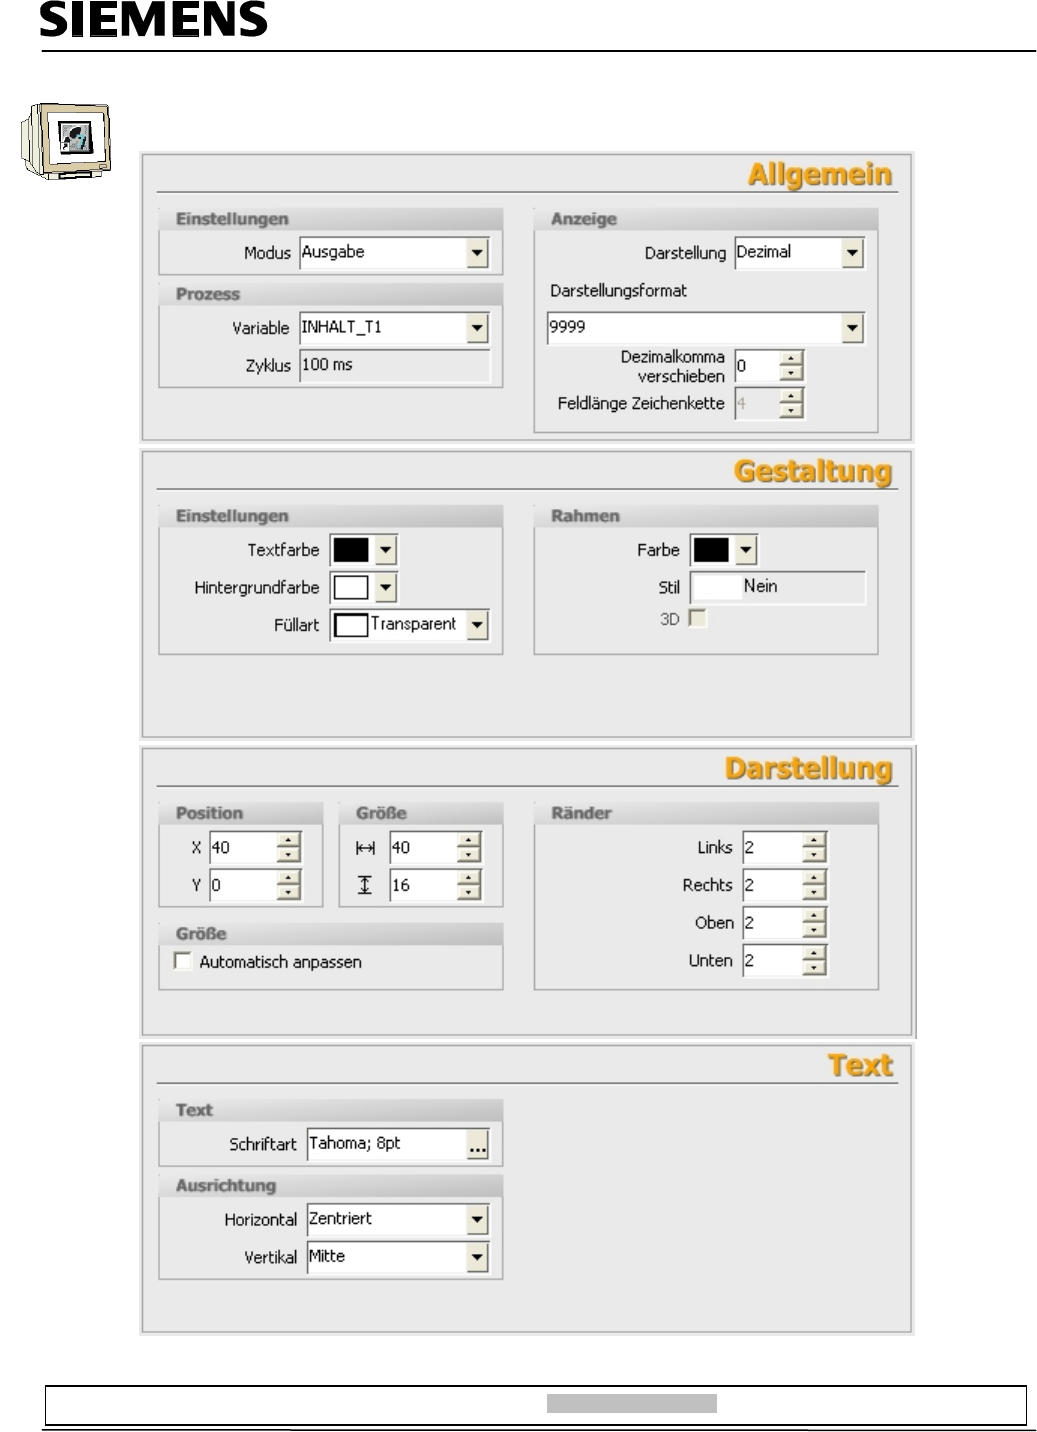The width and height of the screenshot is (1037, 1432).
Task: Increase the Dezimalkomma verschieben value
Action: tap(791, 359)
